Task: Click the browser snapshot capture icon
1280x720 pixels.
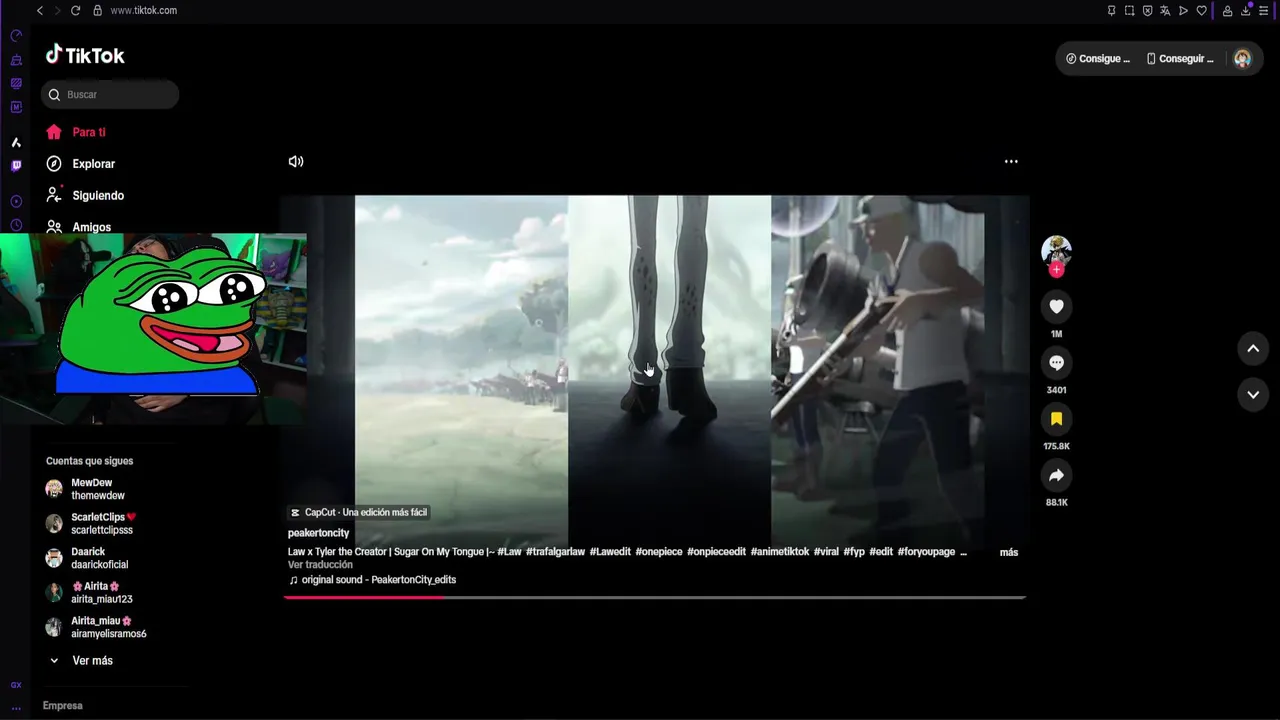Action: [1129, 11]
